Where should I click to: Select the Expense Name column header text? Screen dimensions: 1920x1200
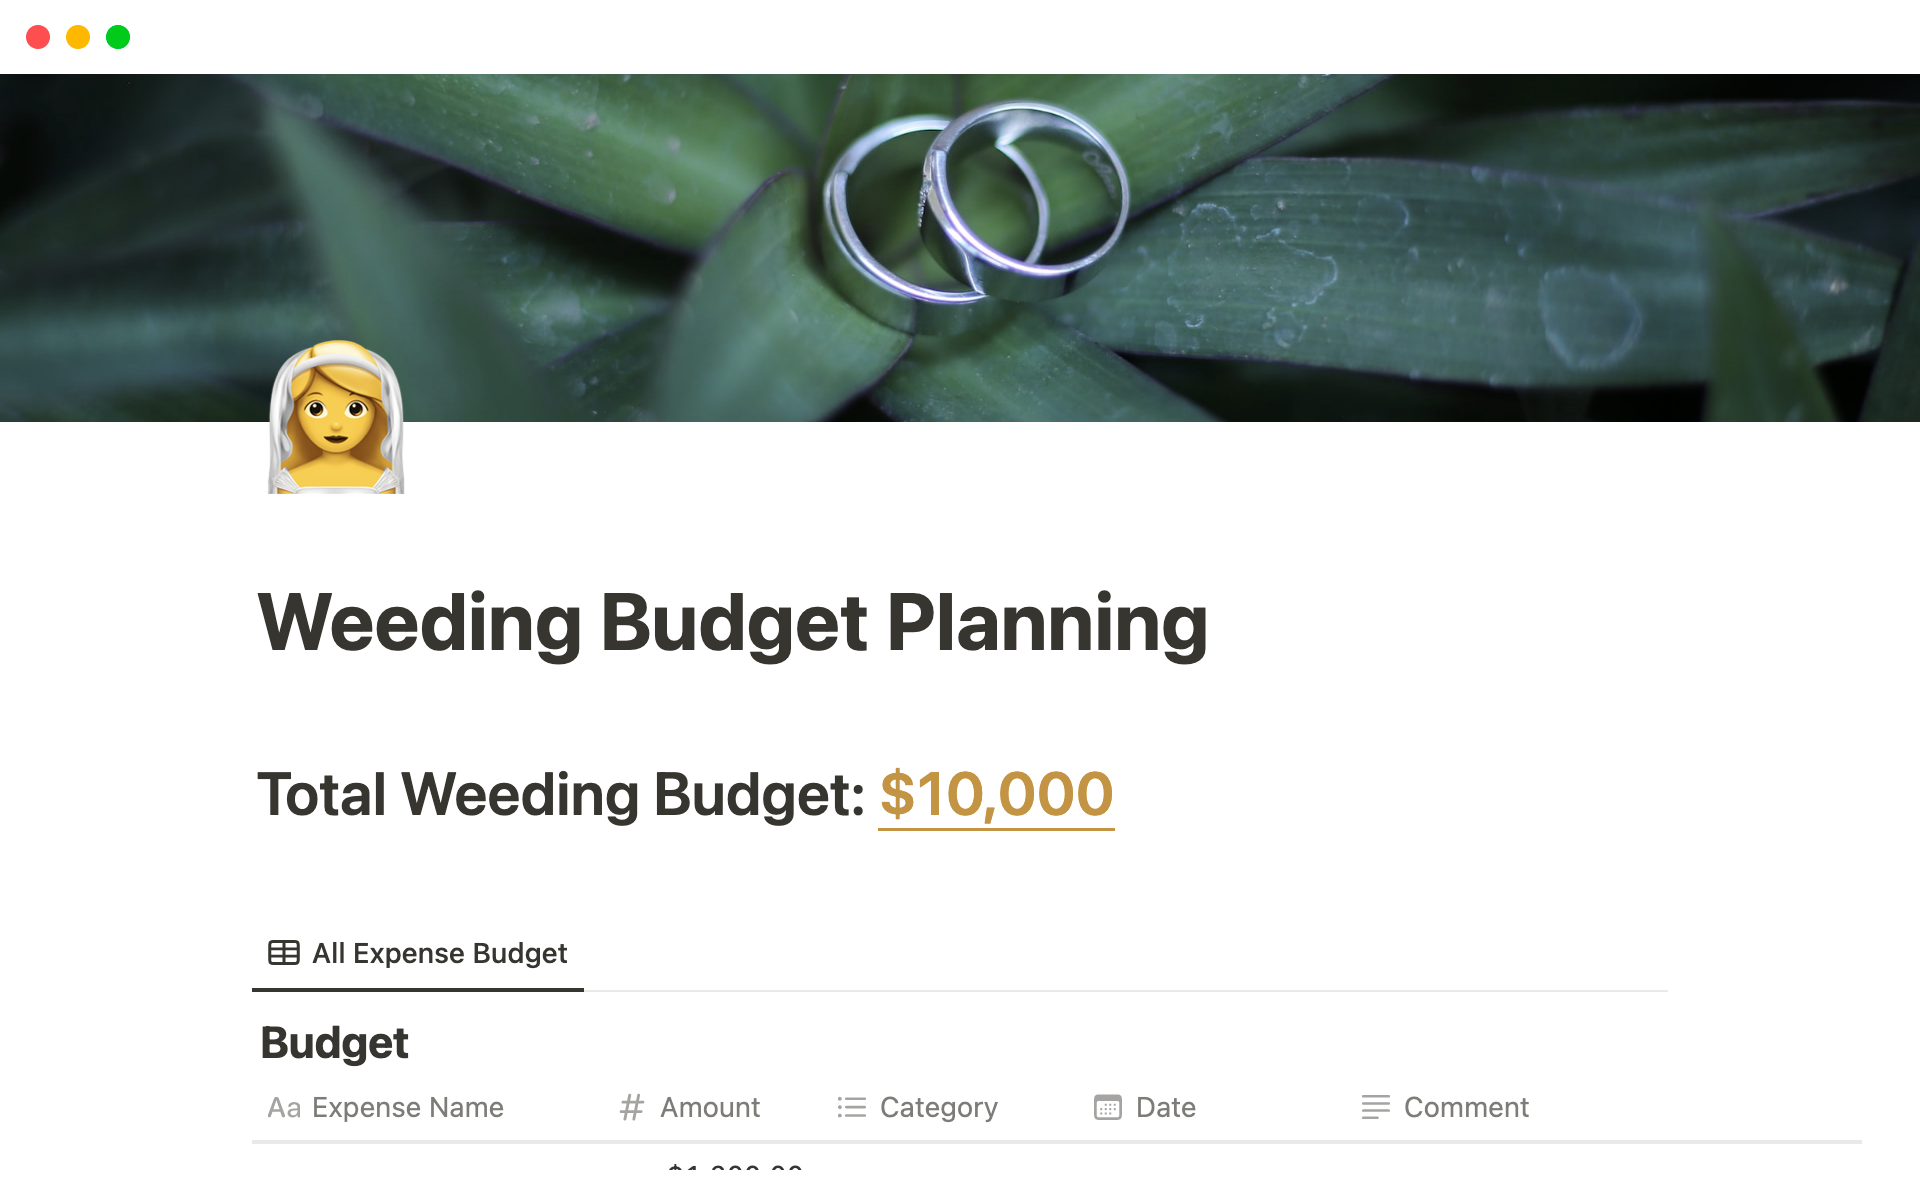coord(407,1108)
